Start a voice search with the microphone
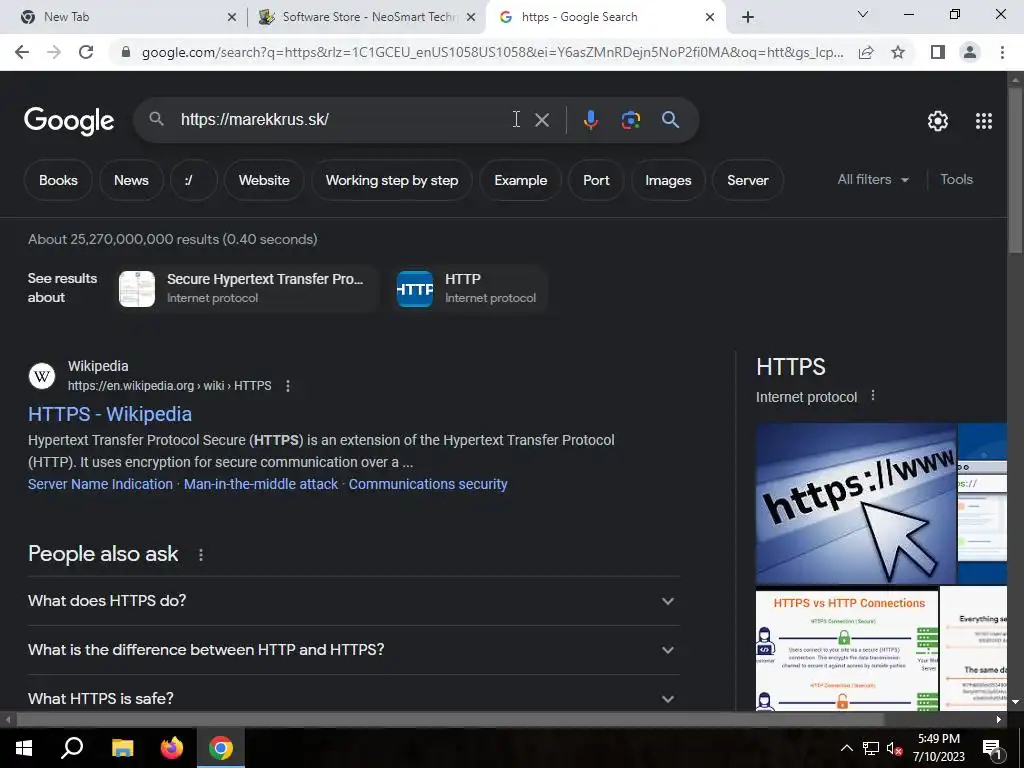 point(590,120)
